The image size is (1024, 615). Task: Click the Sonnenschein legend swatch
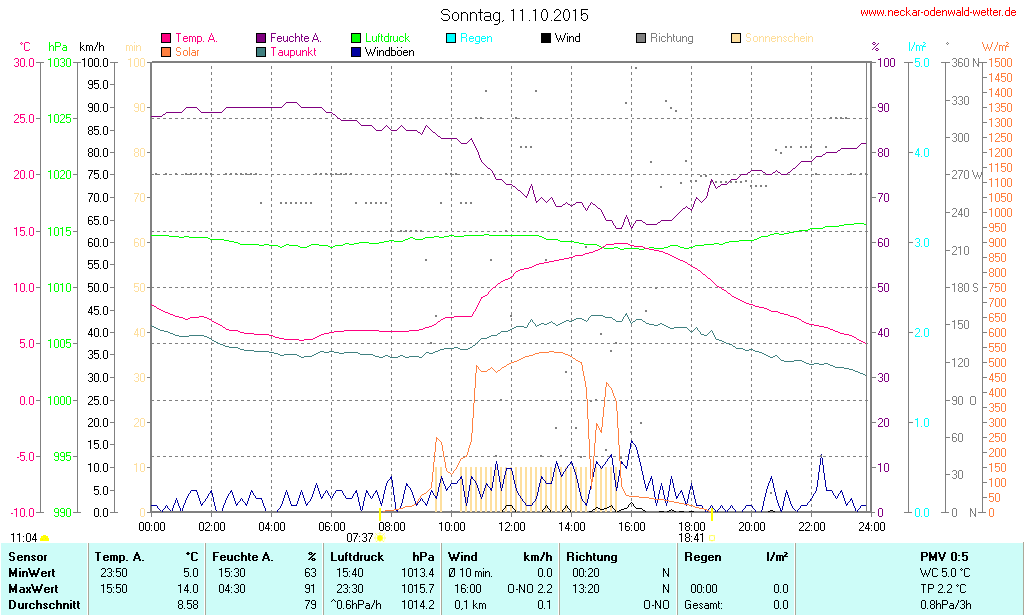[736, 39]
